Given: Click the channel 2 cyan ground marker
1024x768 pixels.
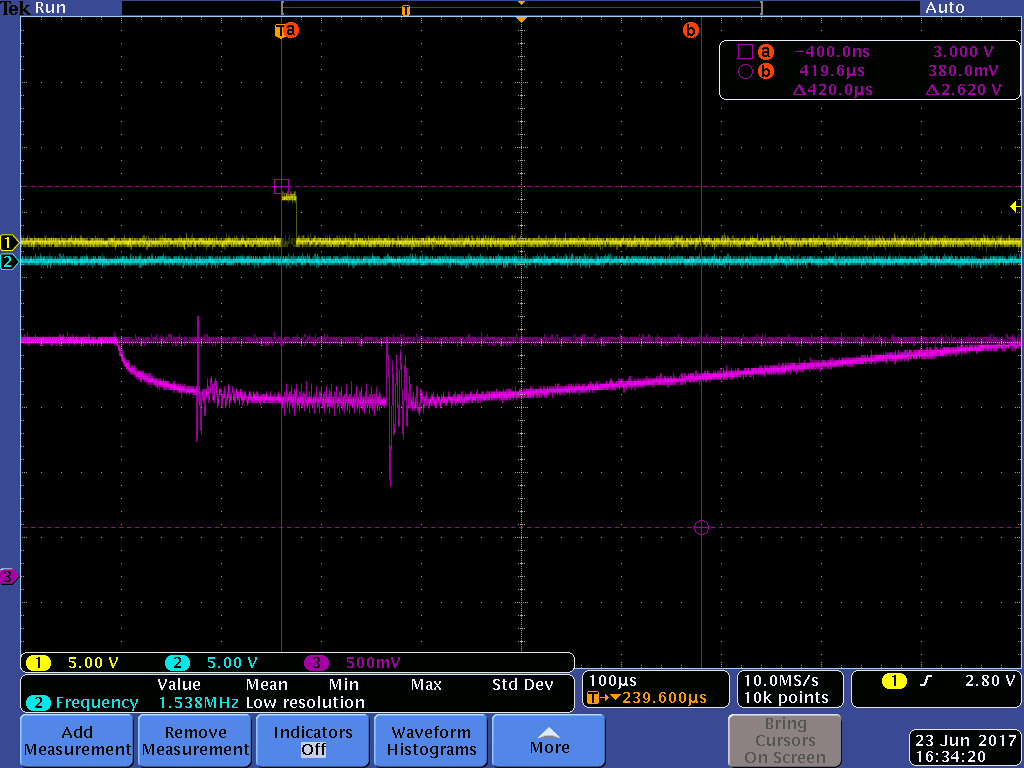Looking at the screenshot, I should tap(8, 262).
